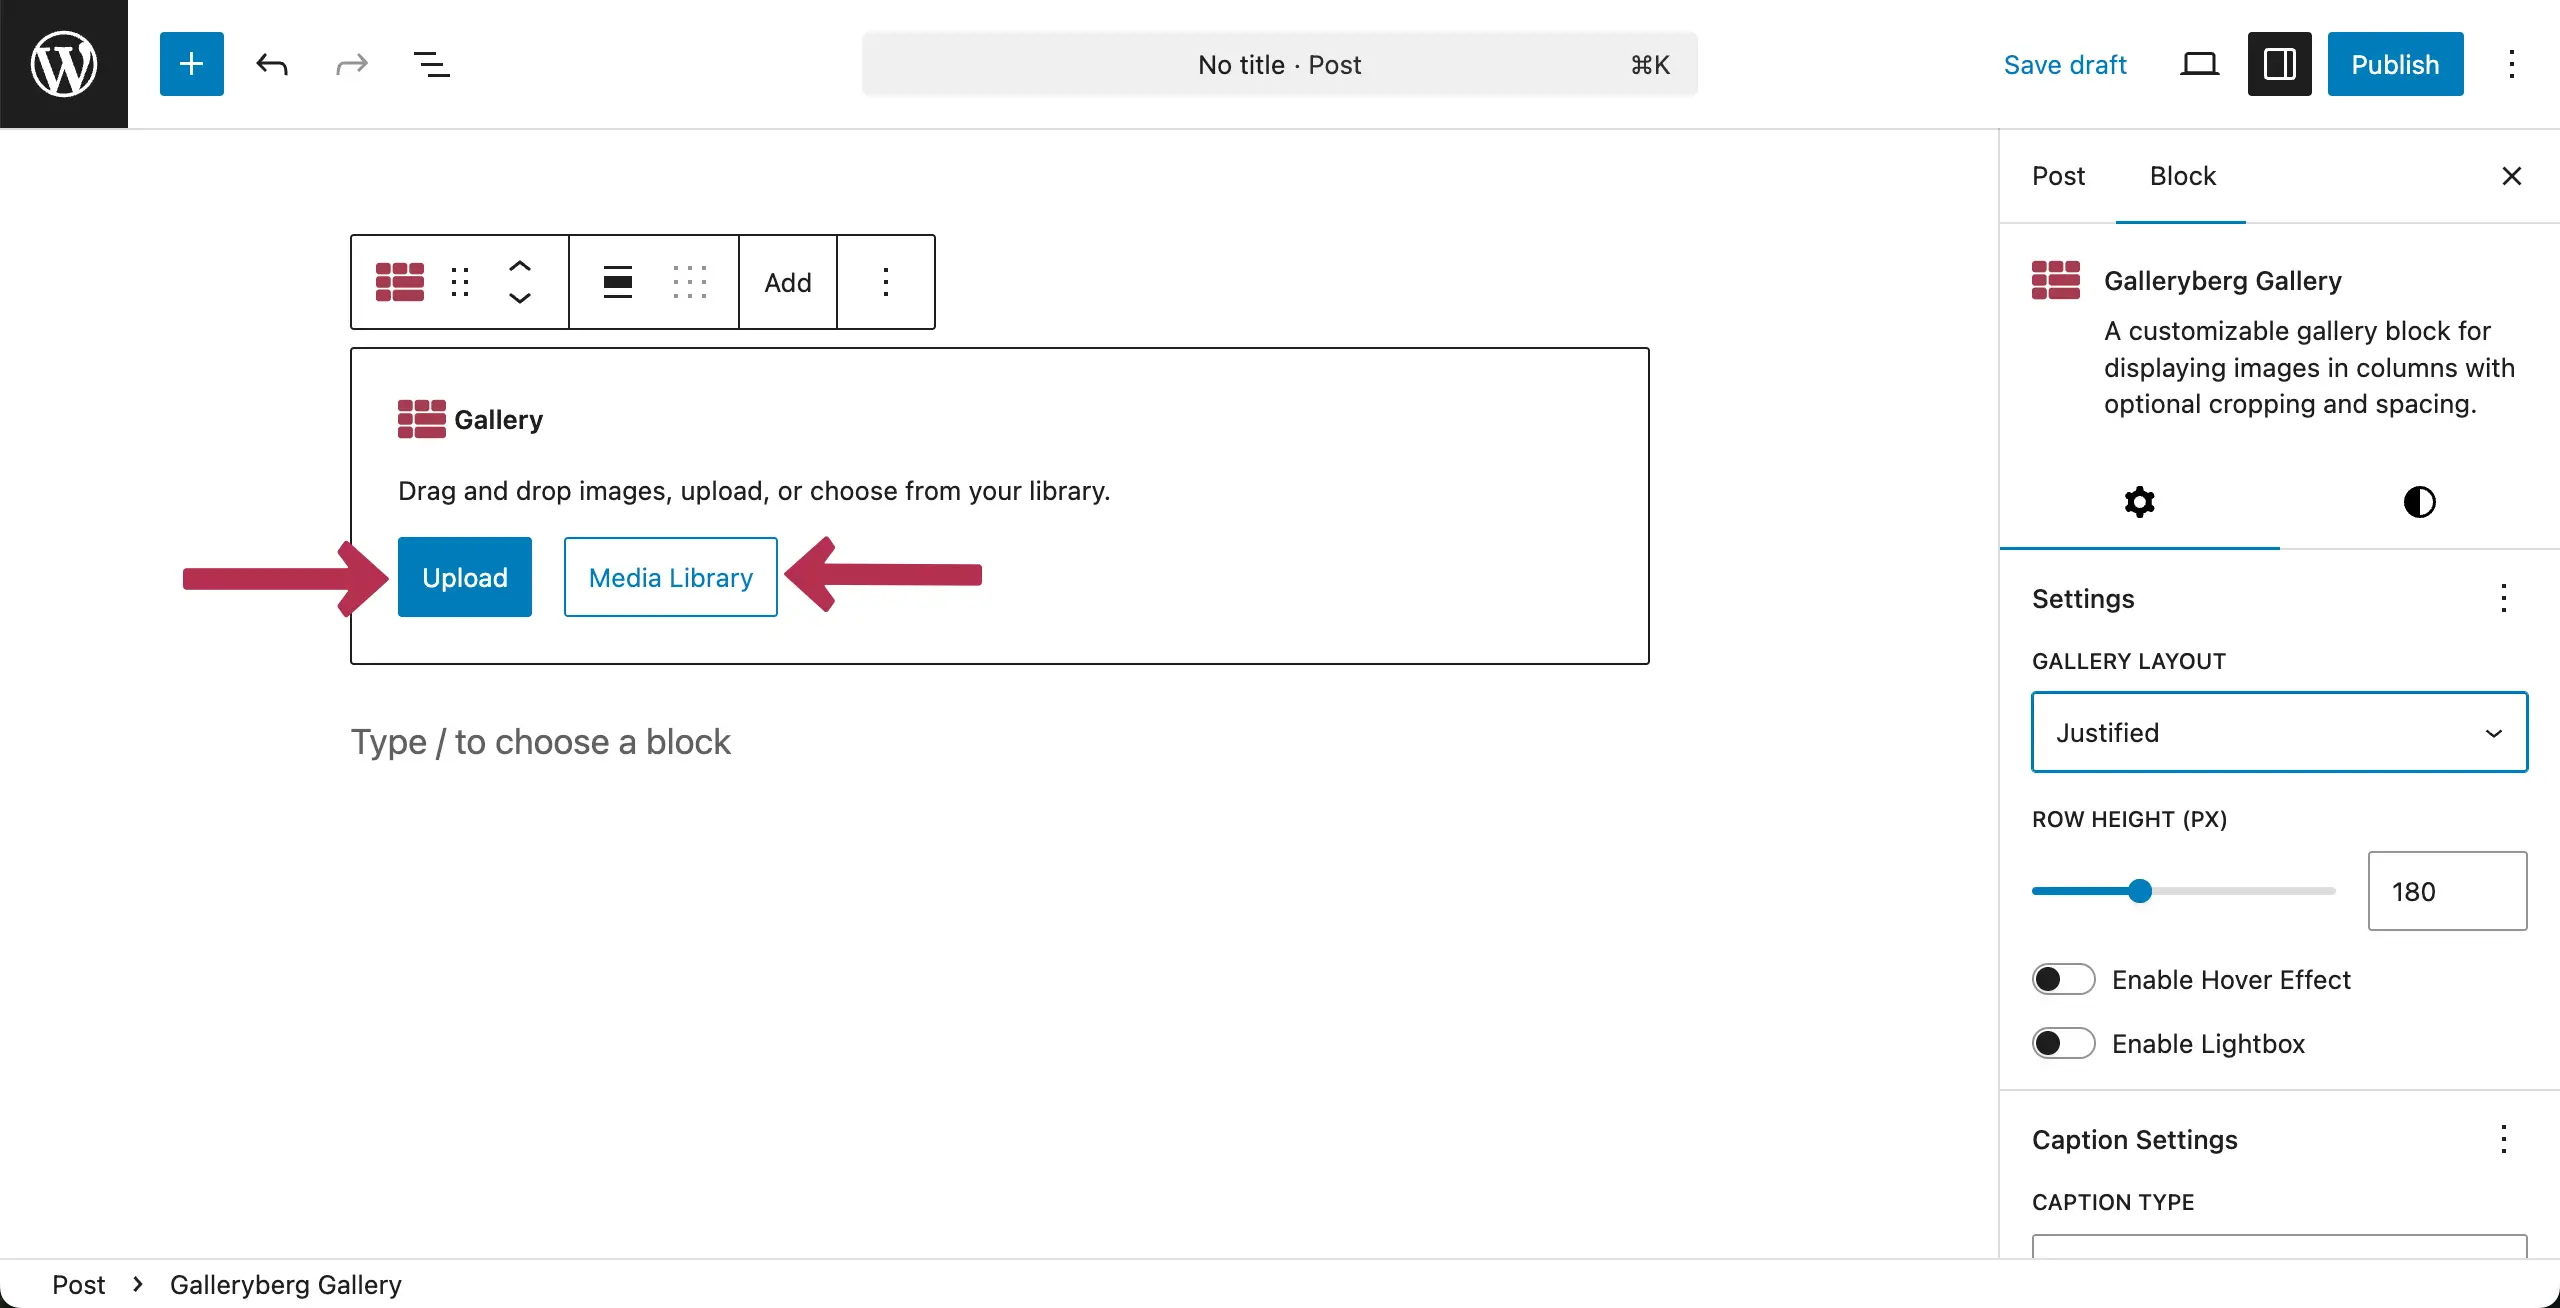Viewport: 2560px width, 1308px height.
Task: Click the undo arrow icon
Action: 272,65
